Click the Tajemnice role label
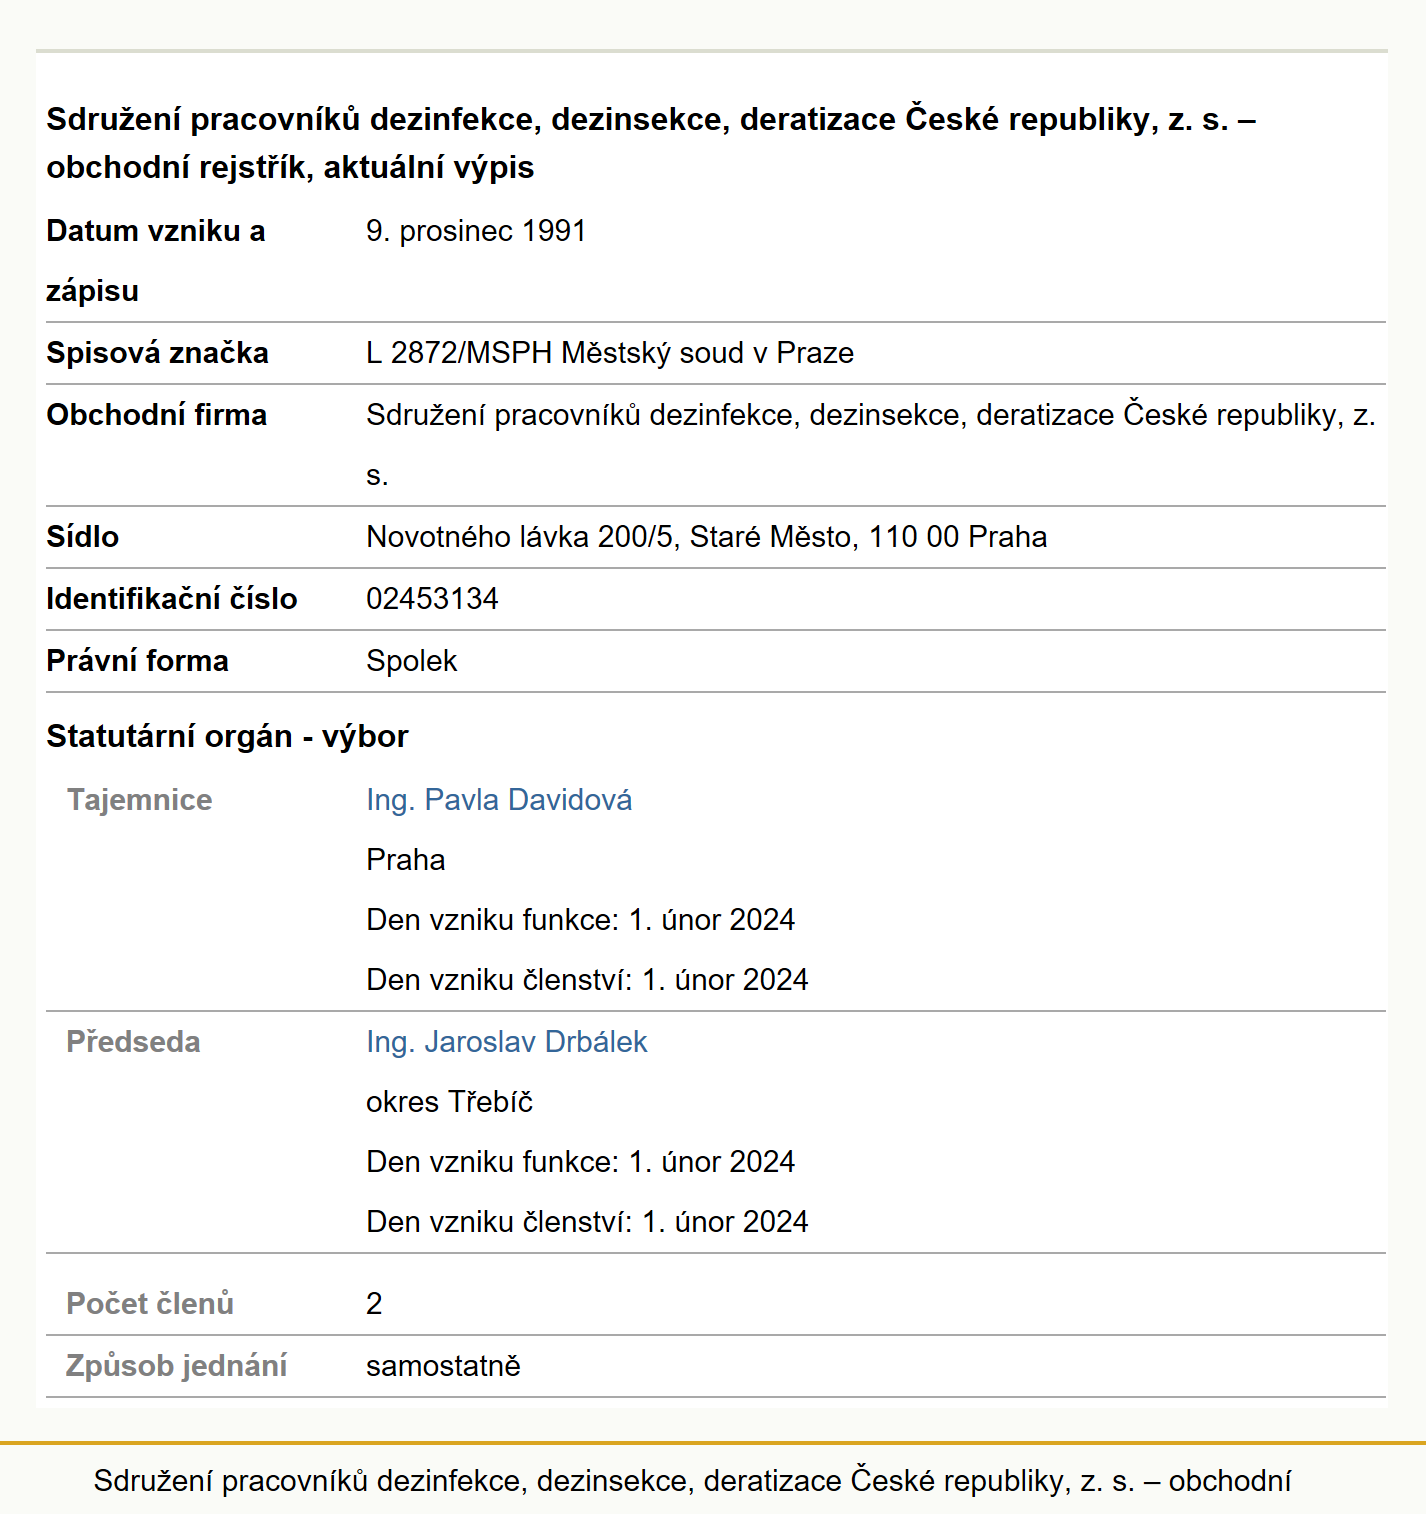This screenshot has height=1514, width=1426. tap(140, 800)
